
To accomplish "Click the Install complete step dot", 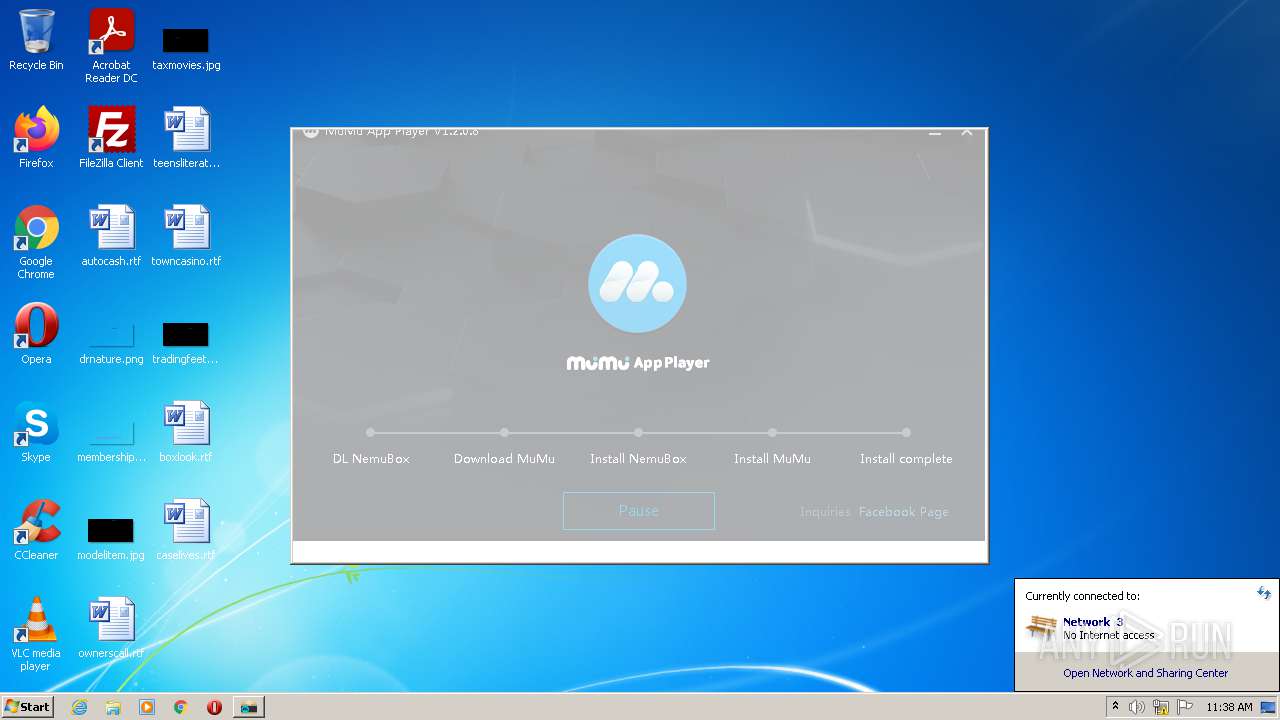I will coord(906,433).
